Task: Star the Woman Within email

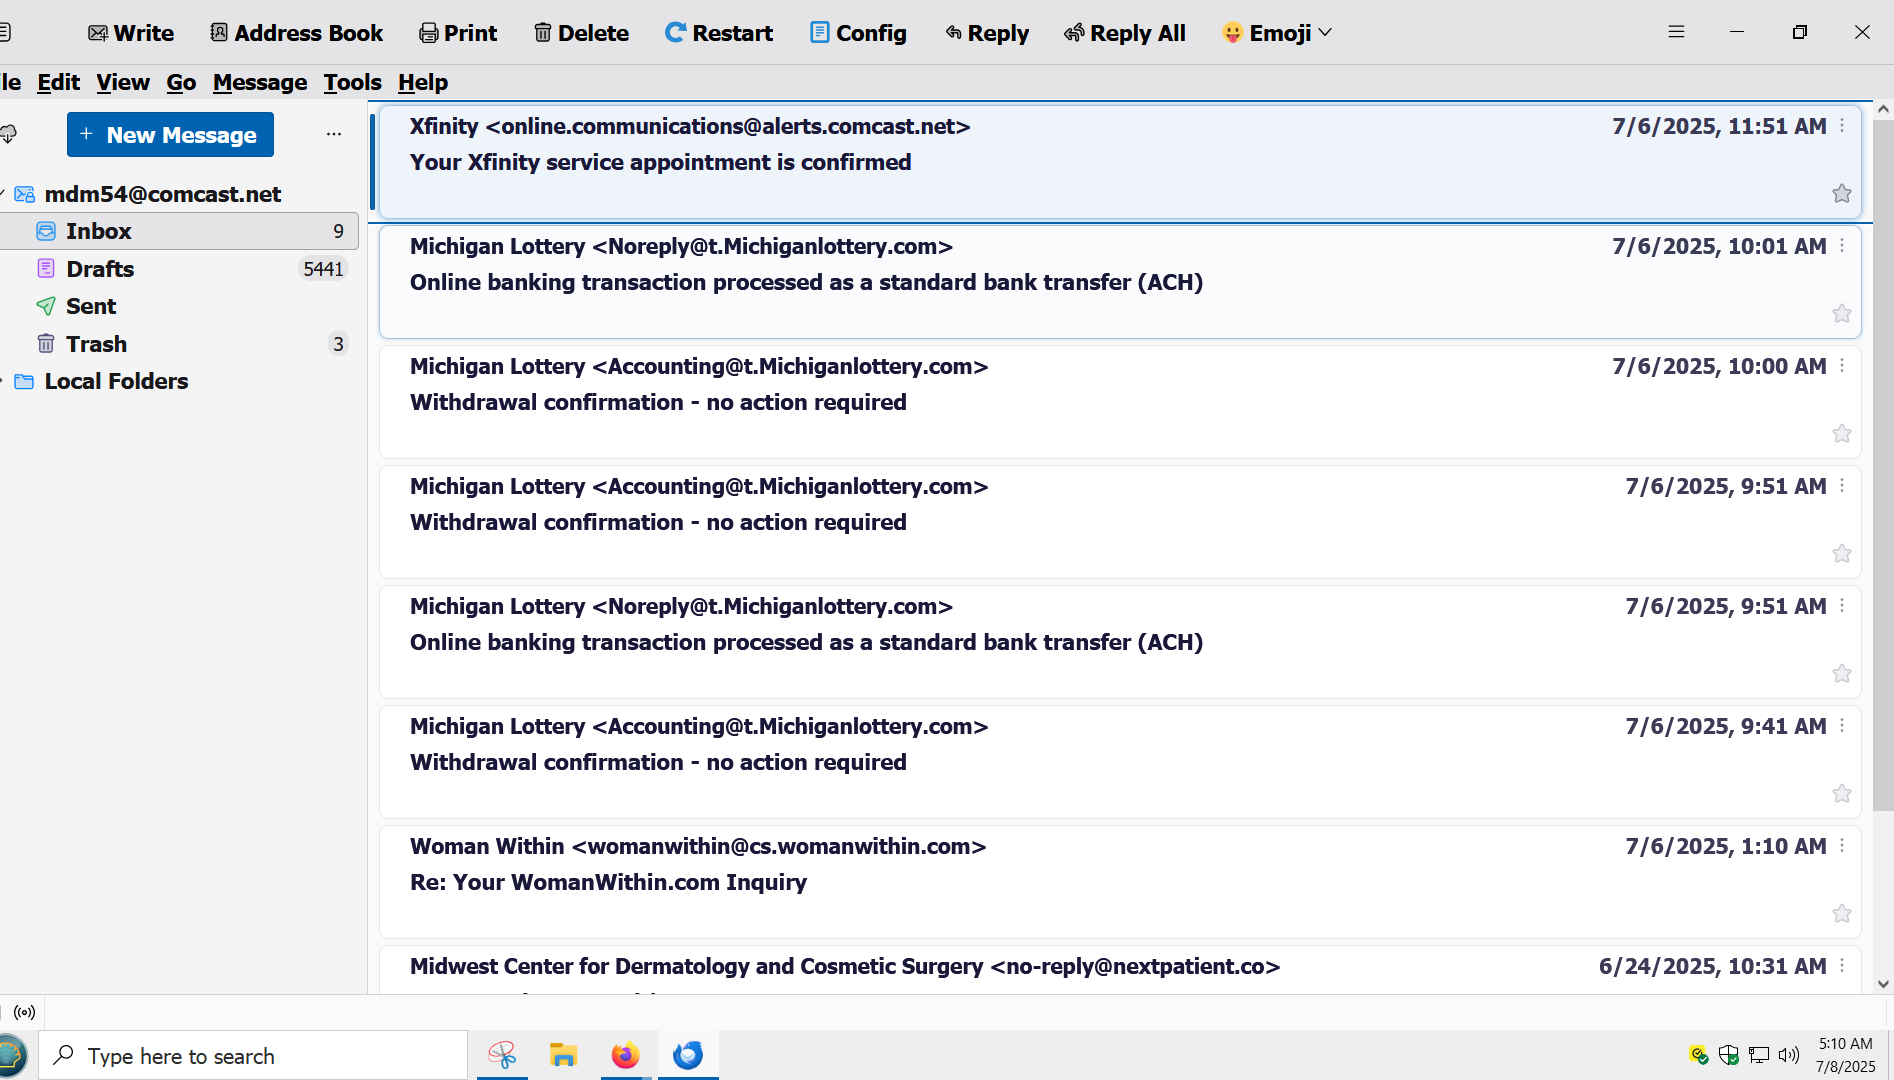Action: [x=1842, y=914]
